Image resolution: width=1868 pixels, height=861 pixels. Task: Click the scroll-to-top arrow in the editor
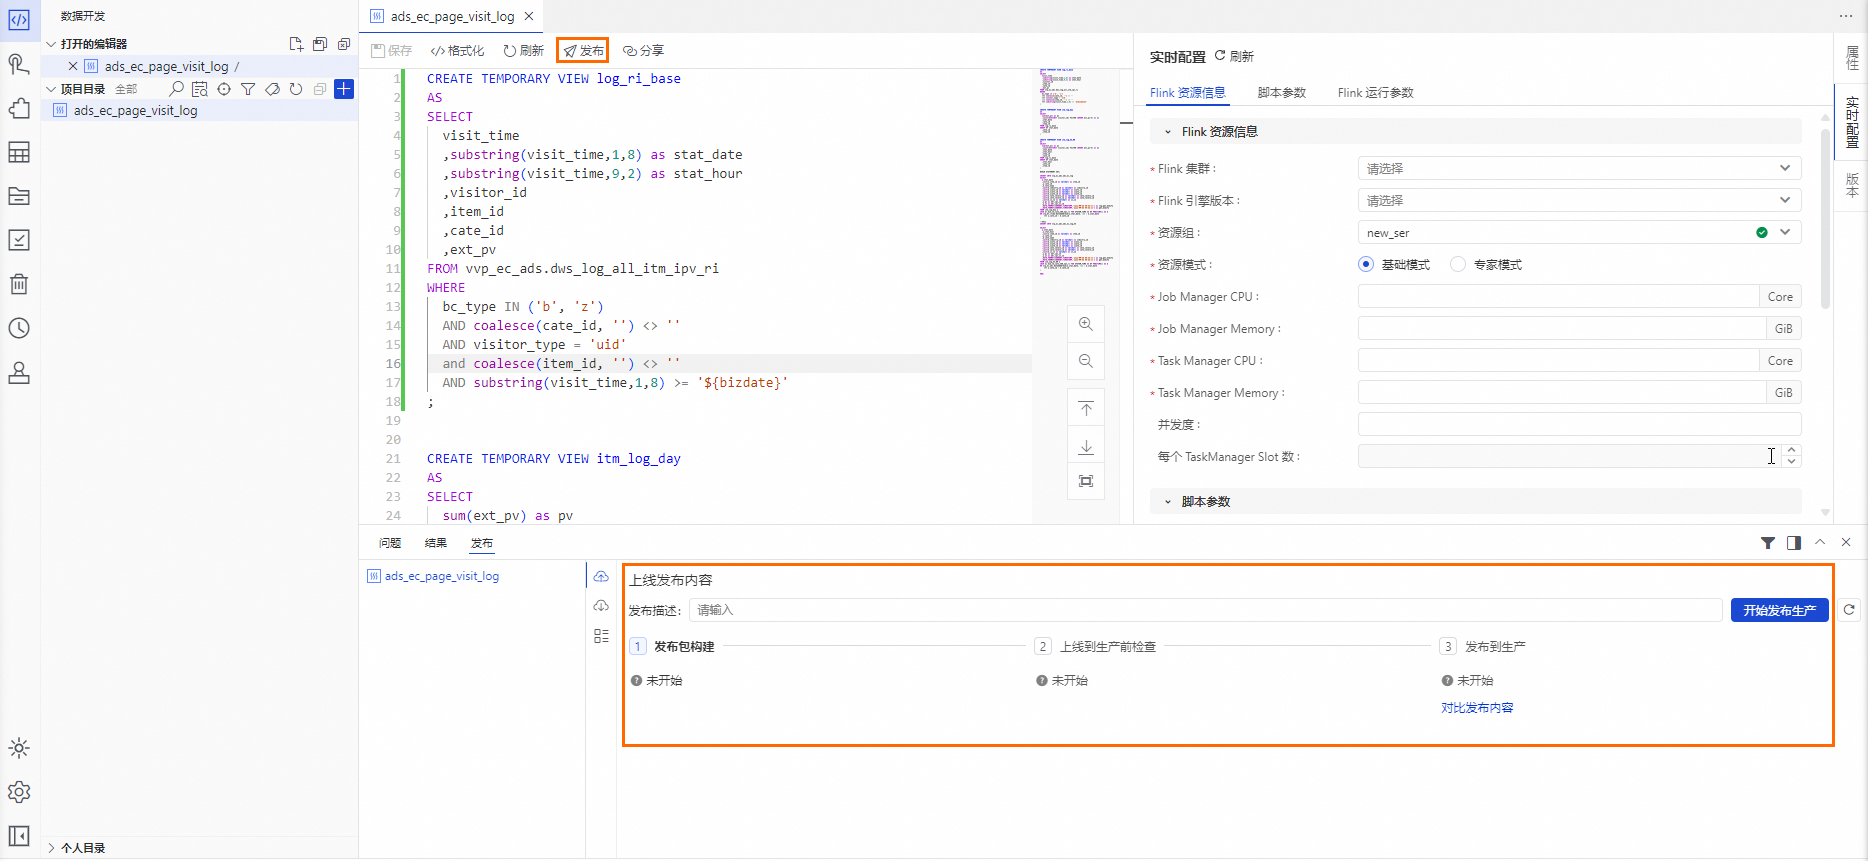tap(1086, 409)
